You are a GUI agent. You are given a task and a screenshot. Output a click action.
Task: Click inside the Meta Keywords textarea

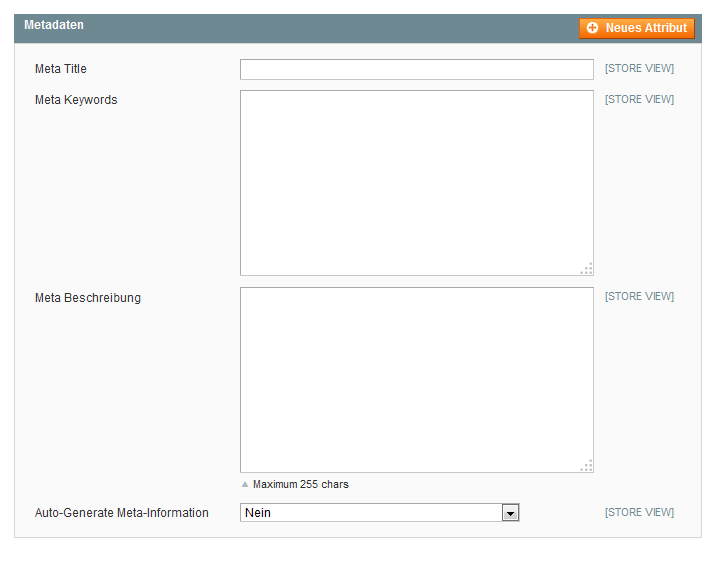(x=416, y=183)
